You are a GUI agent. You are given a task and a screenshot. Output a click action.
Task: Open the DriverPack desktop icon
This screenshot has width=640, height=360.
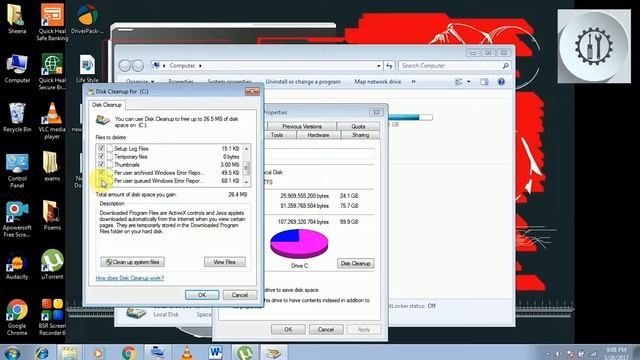(x=87, y=19)
